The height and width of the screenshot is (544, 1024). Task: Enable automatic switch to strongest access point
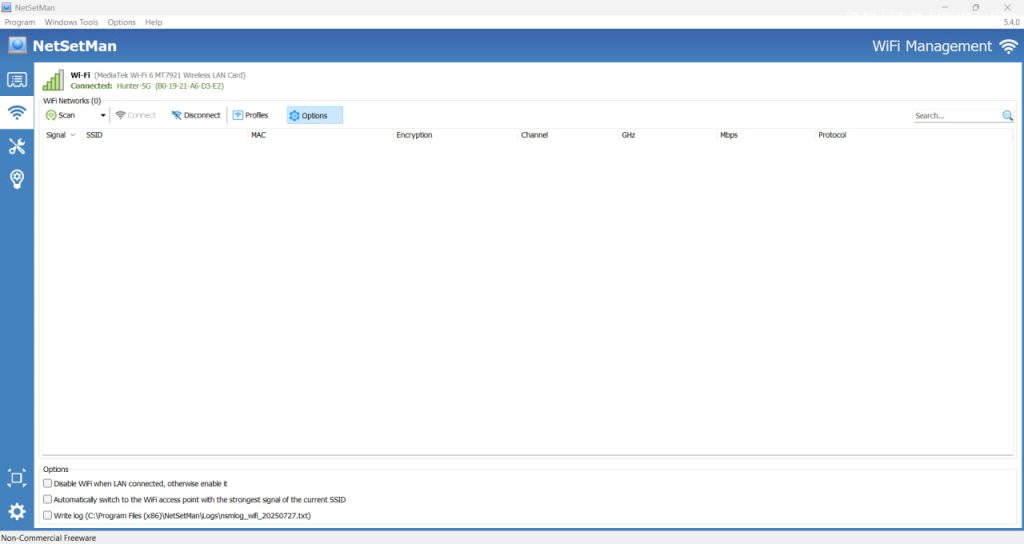(48, 500)
